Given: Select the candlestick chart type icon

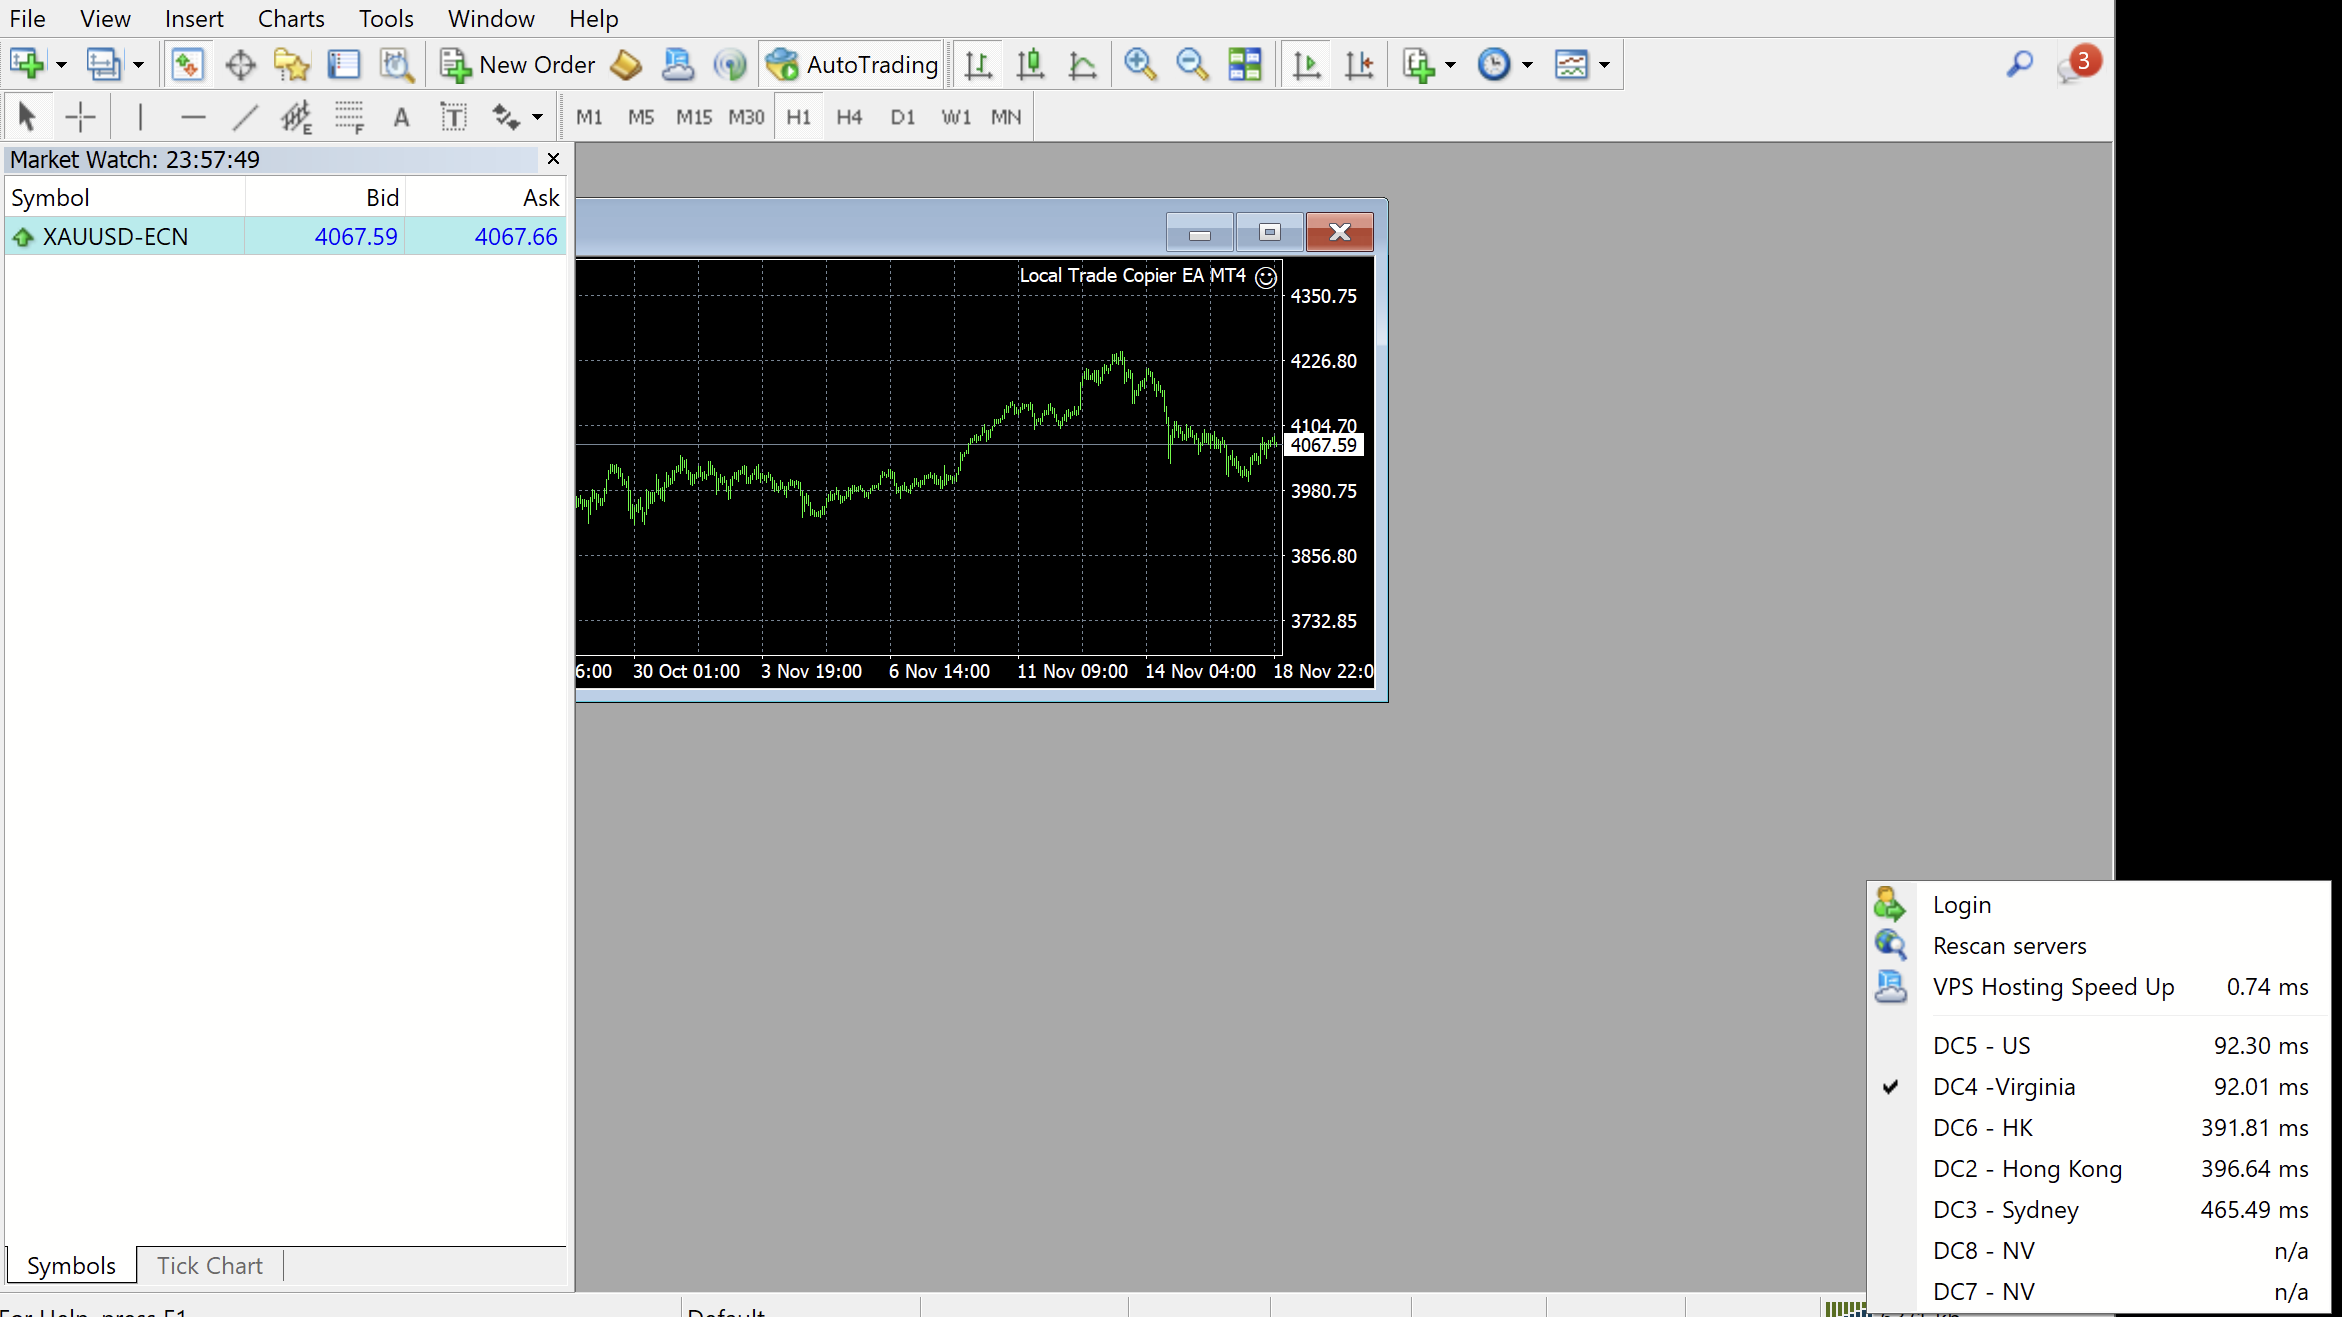Looking at the screenshot, I should 1030,65.
